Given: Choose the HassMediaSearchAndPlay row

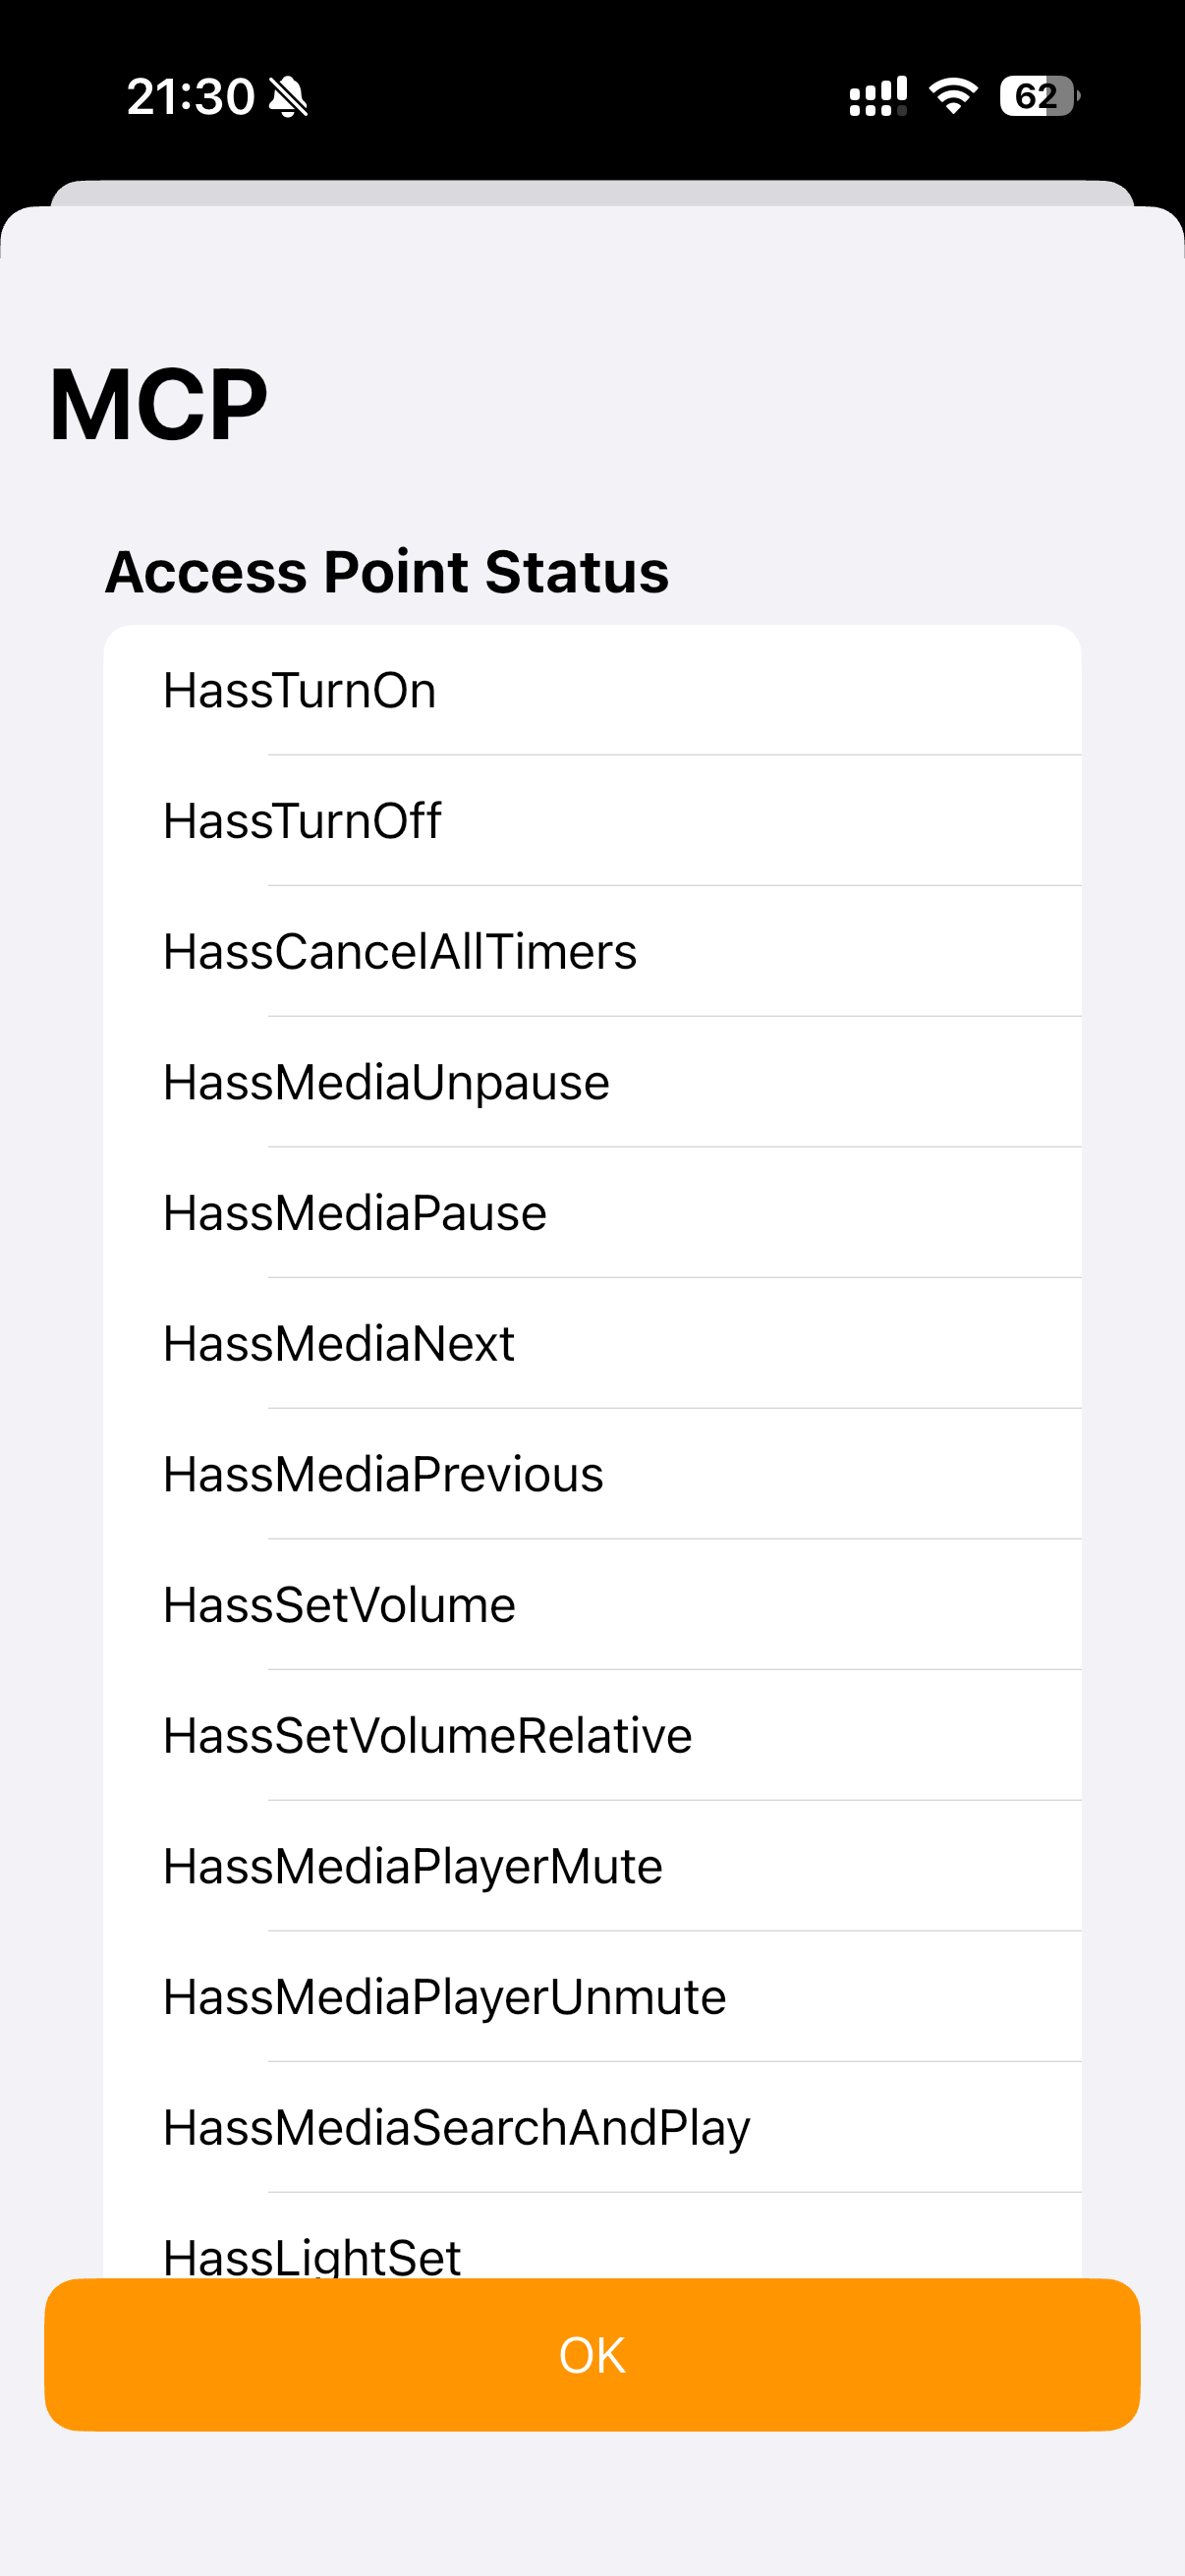Looking at the screenshot, I should click(x=592, y=2127).
